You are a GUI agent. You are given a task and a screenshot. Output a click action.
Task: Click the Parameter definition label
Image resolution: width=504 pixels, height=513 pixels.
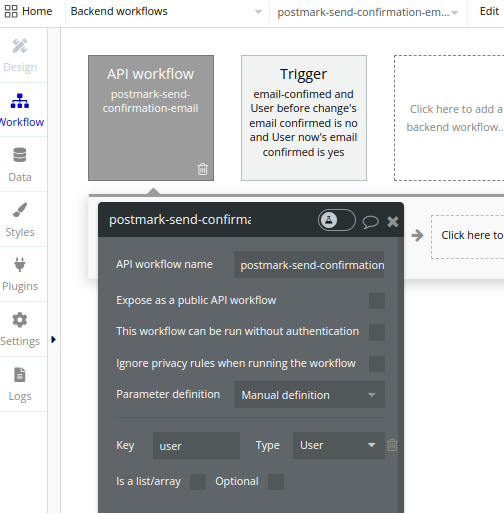168,394
